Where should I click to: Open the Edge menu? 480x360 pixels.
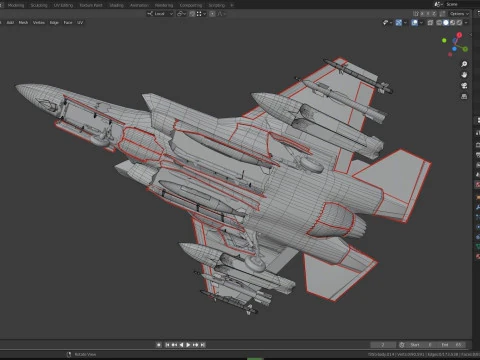click(x=54, y=22)
